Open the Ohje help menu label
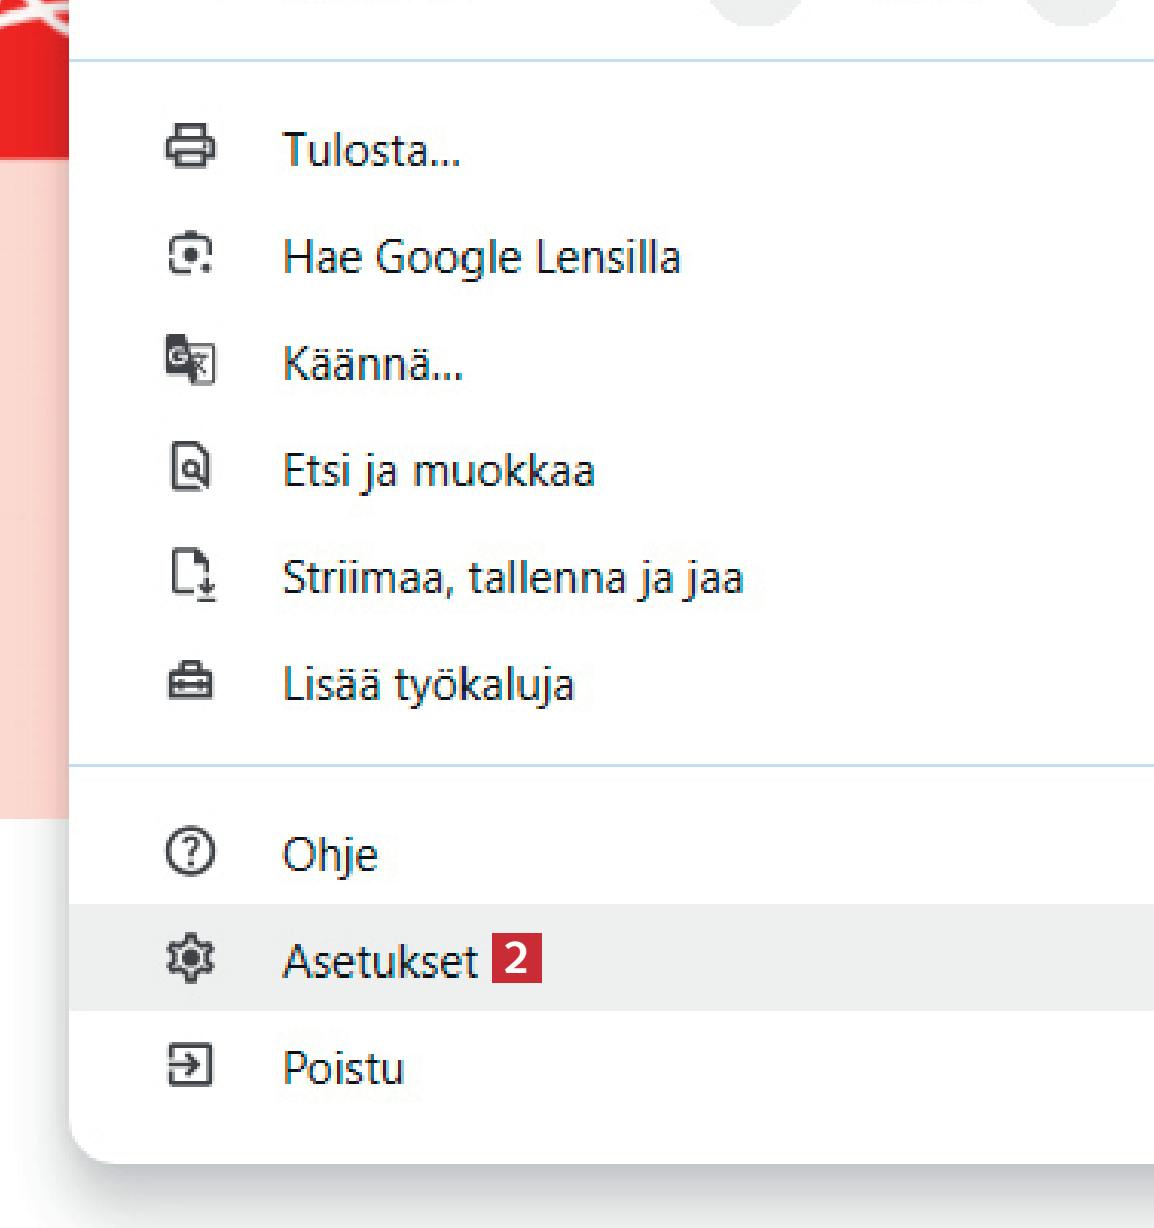This screenshot has height=1228, width=1154. (330, 855)
